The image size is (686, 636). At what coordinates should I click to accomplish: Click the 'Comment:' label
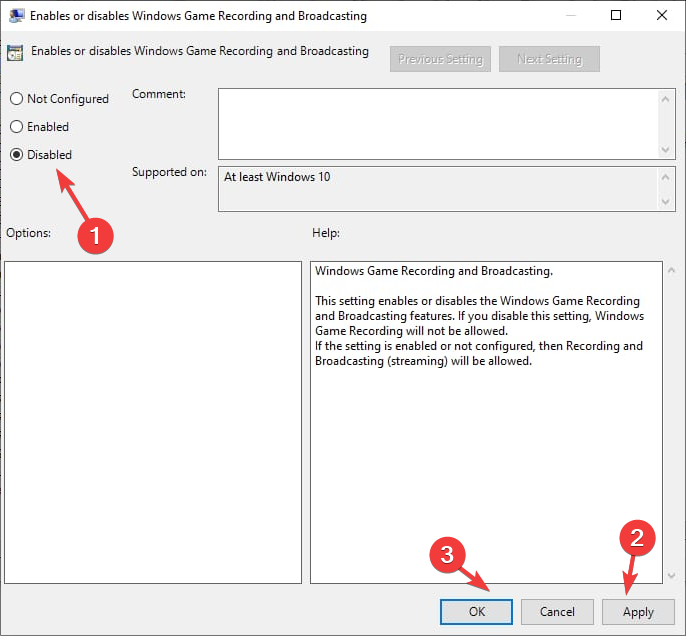(x=159, y=94)
